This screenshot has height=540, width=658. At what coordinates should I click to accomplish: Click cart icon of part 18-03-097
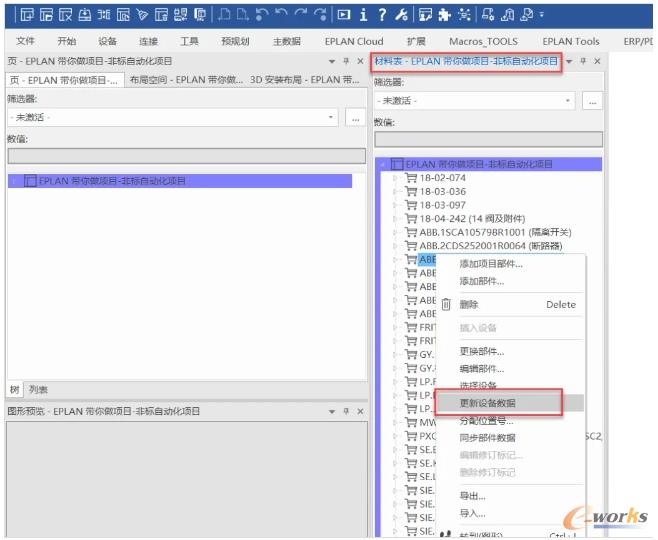[x=411, y=205]
